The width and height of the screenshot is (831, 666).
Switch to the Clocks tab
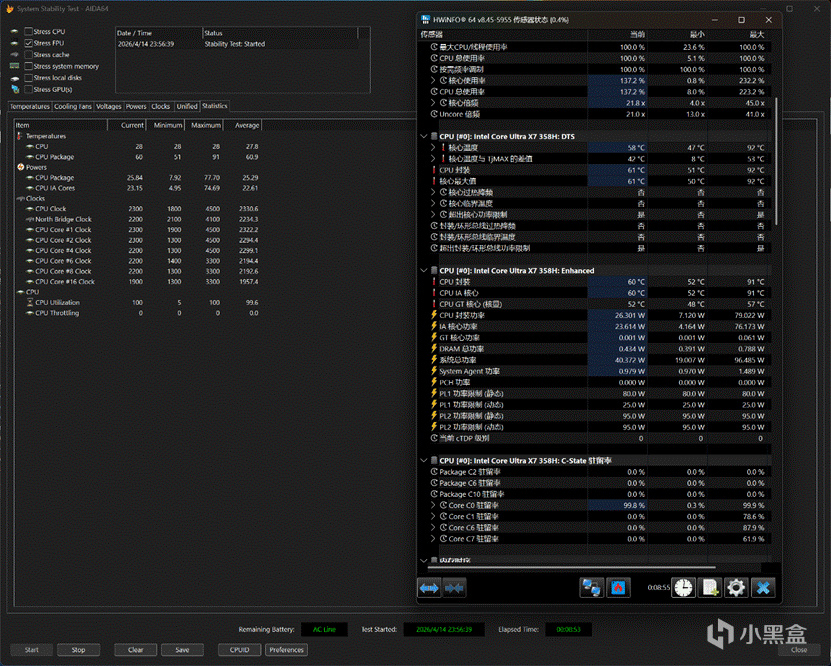(x=161, y=106)
